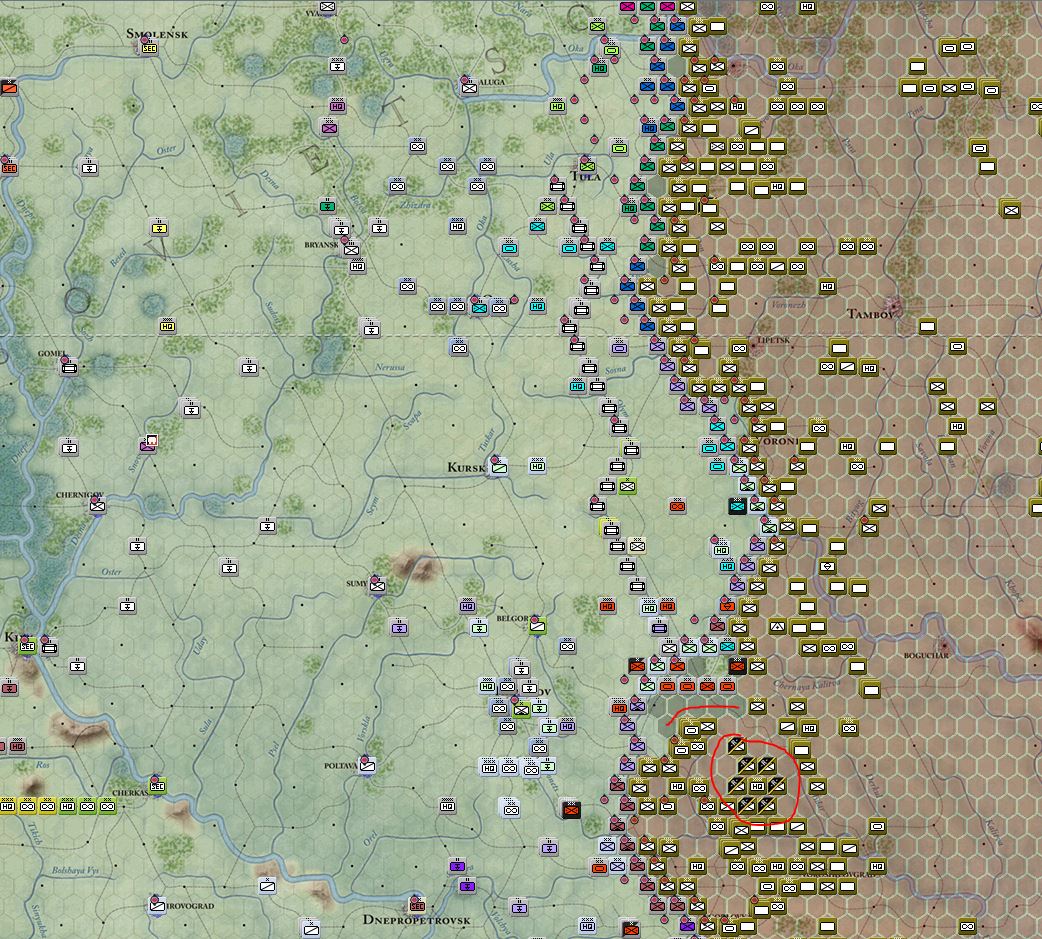Select the green SEC counter at Kiev
The height and width of the screenshot is (939, 1042).
(x=27, y=646)
